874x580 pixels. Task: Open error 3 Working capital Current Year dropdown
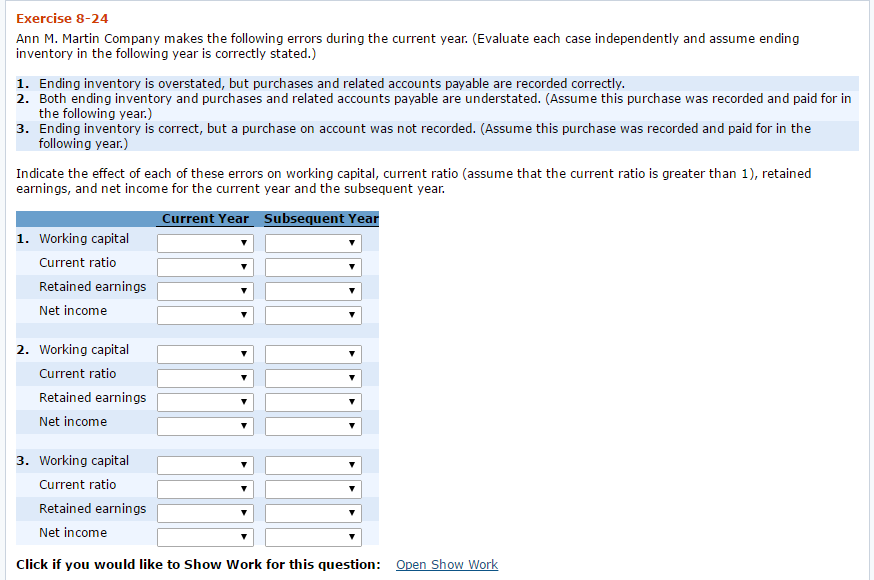click(x=205, y=465)
